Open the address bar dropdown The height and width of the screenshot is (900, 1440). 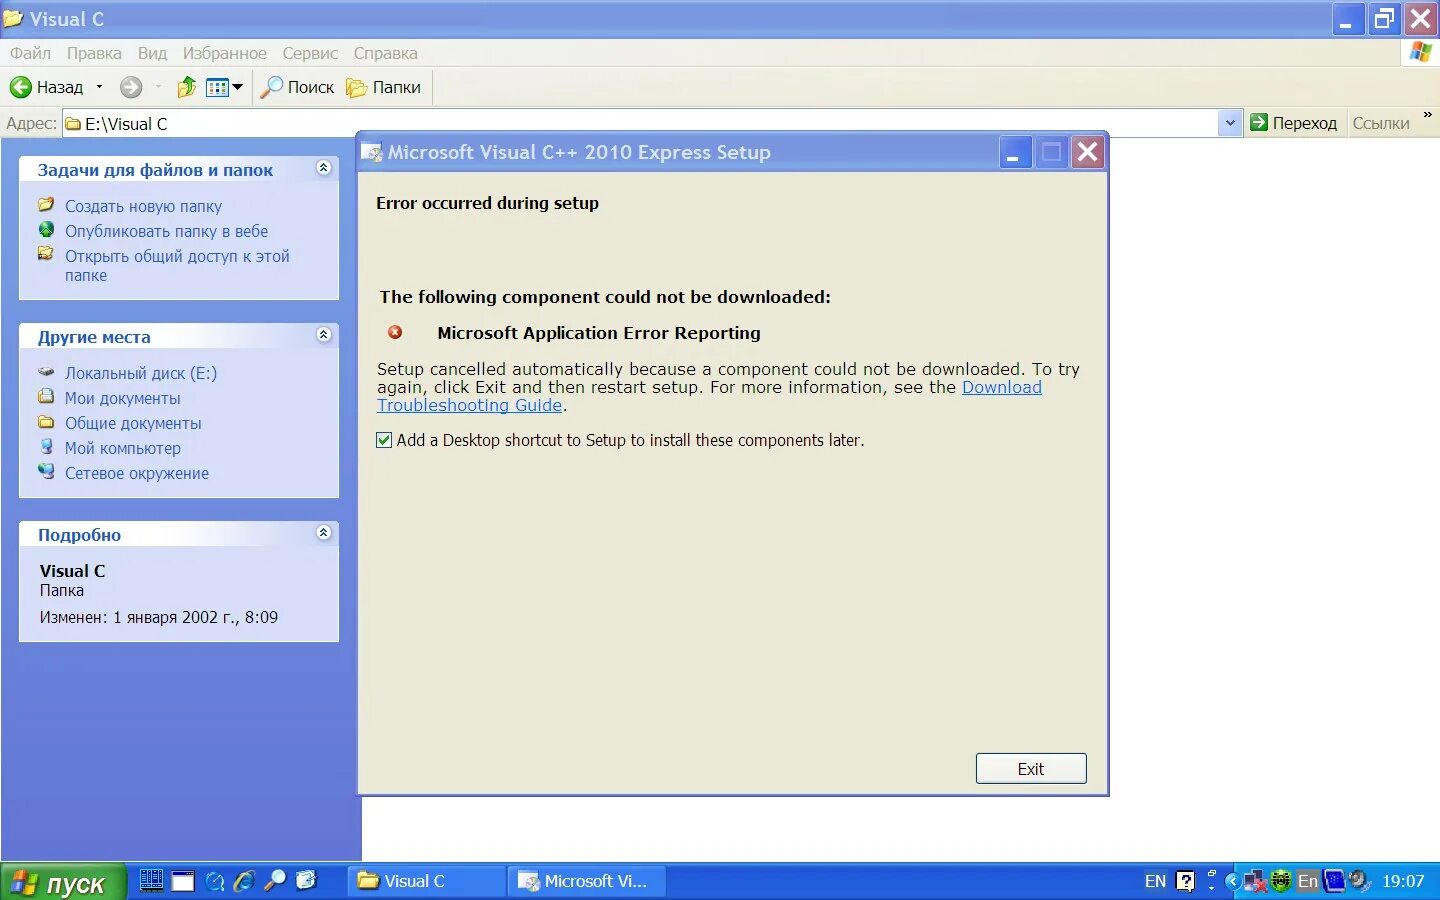coord(1229,122)
